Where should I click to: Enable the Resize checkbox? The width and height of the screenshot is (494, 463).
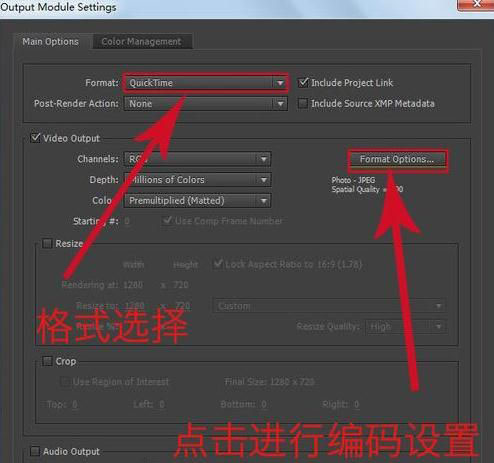point(47,244)
